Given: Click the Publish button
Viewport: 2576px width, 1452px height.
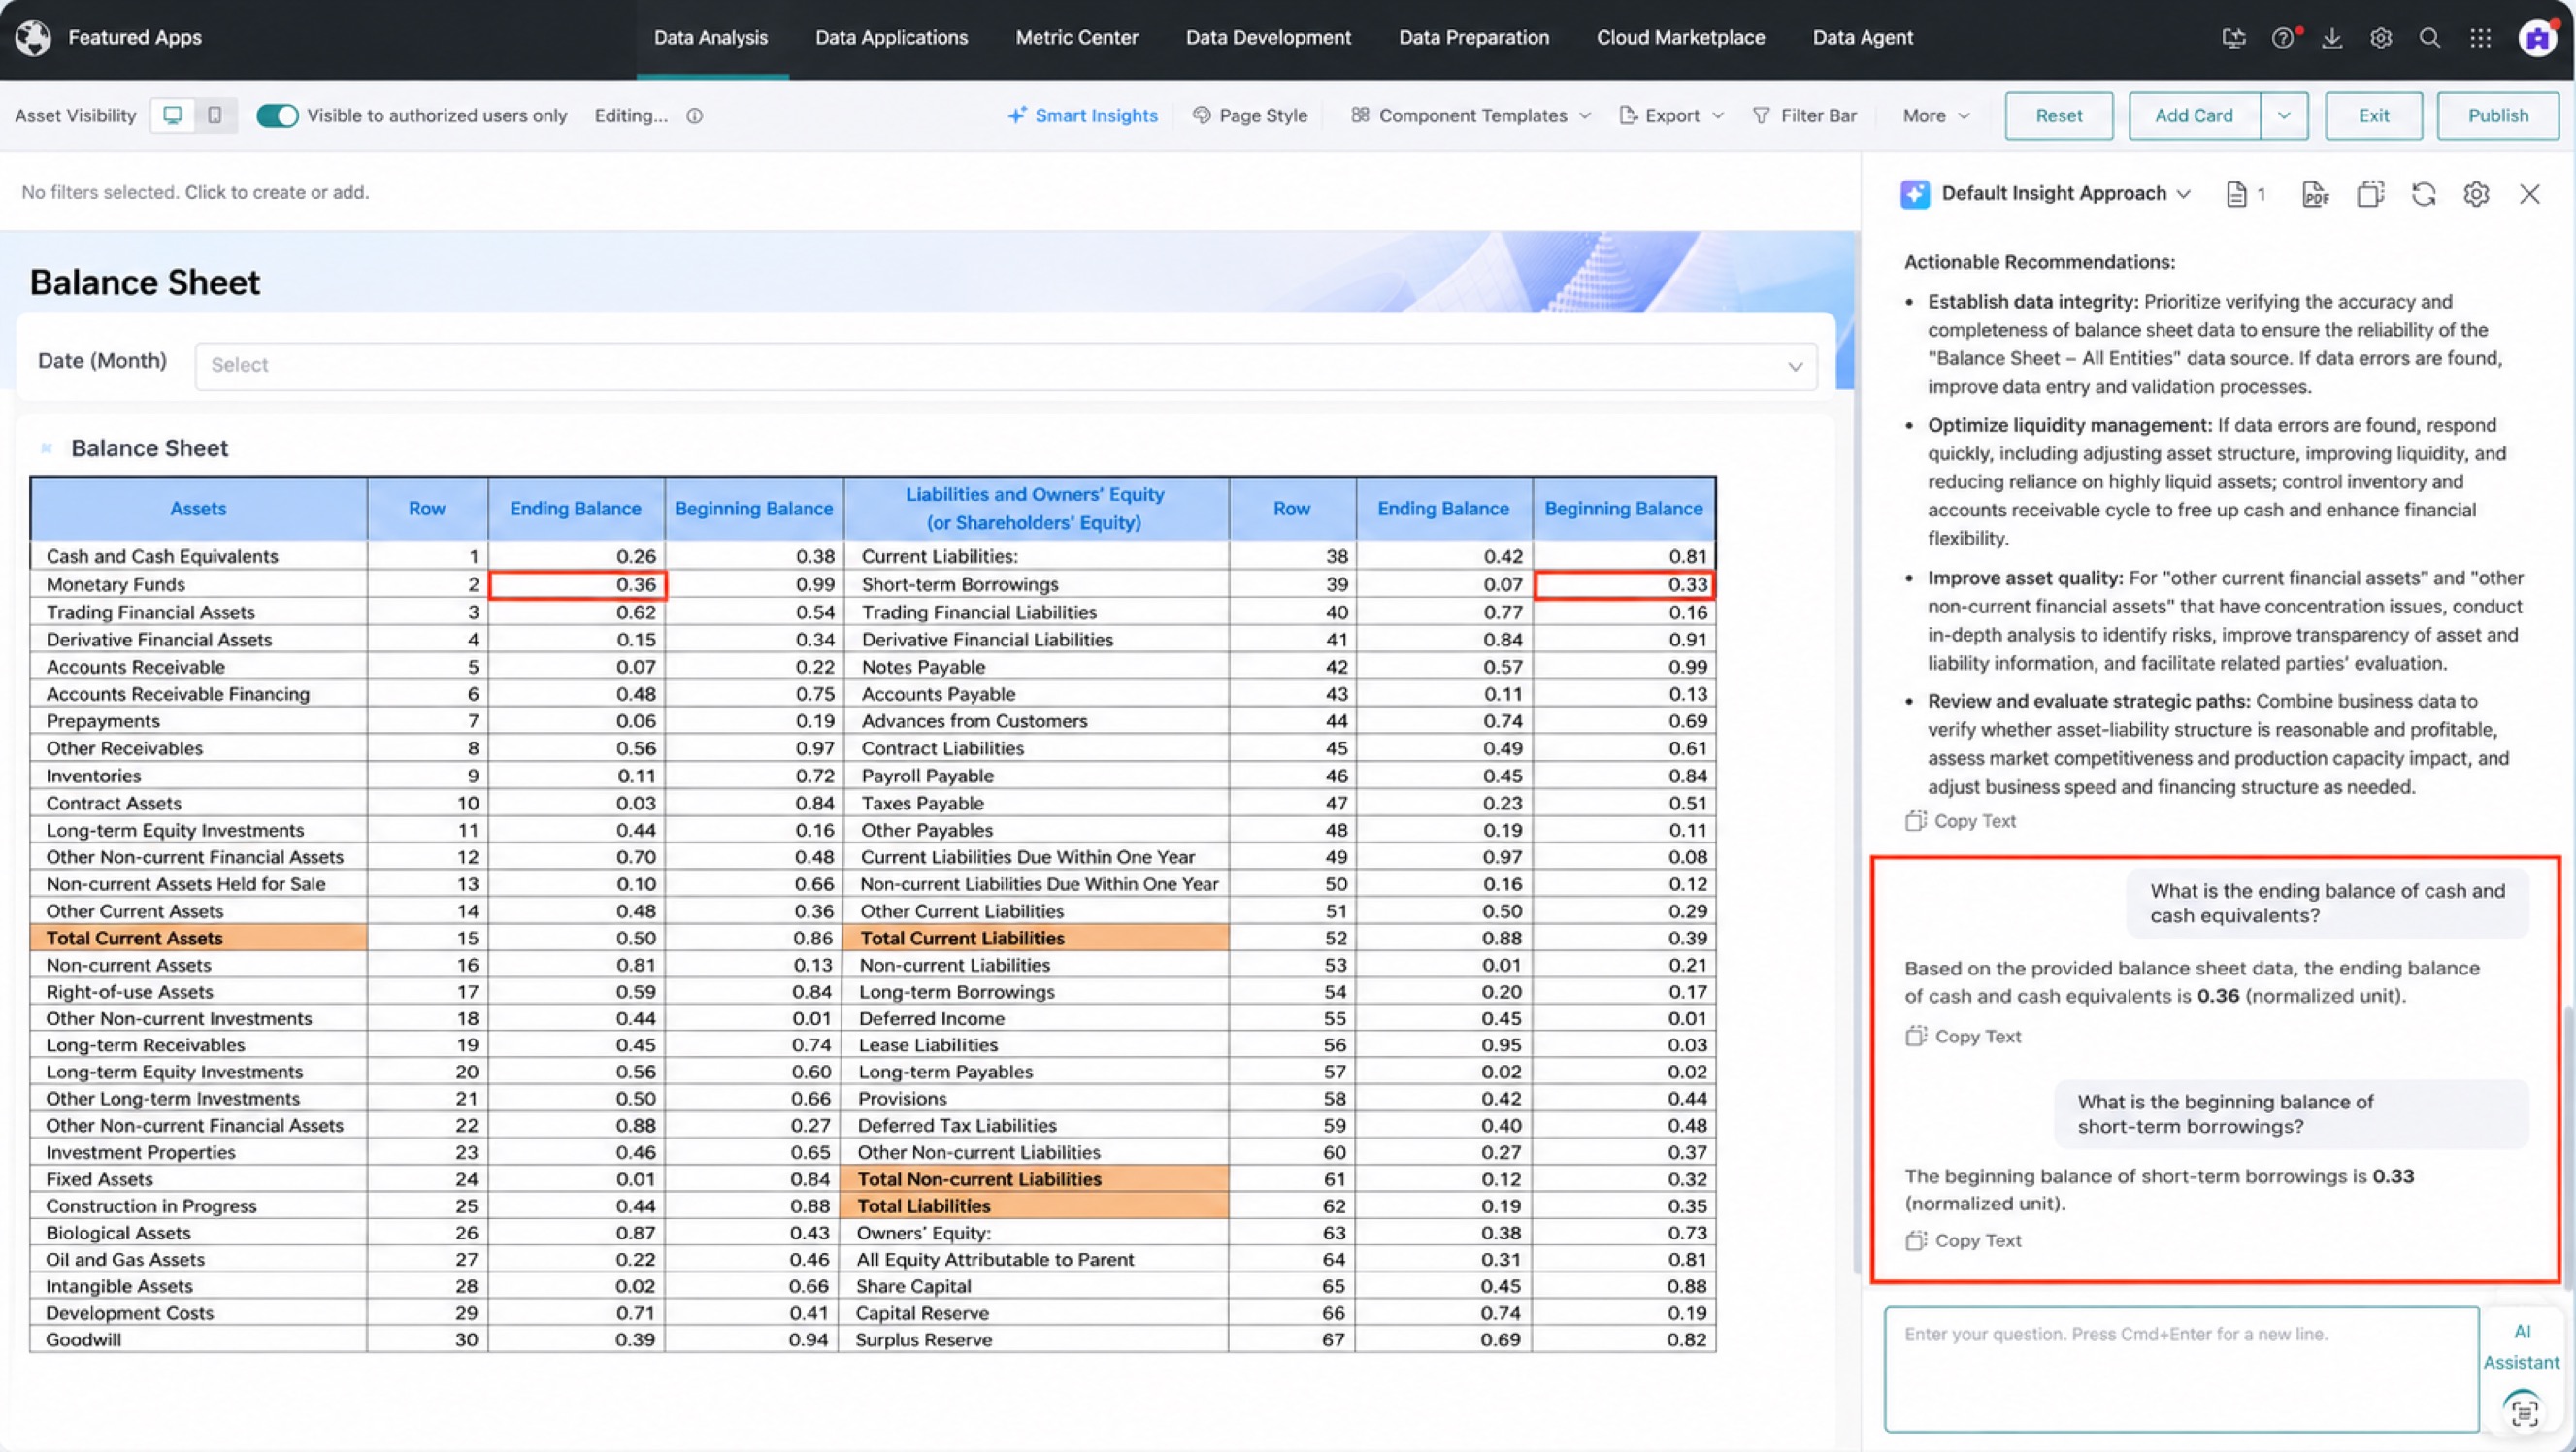Looking at the screenshot, I should point(2498,116).
